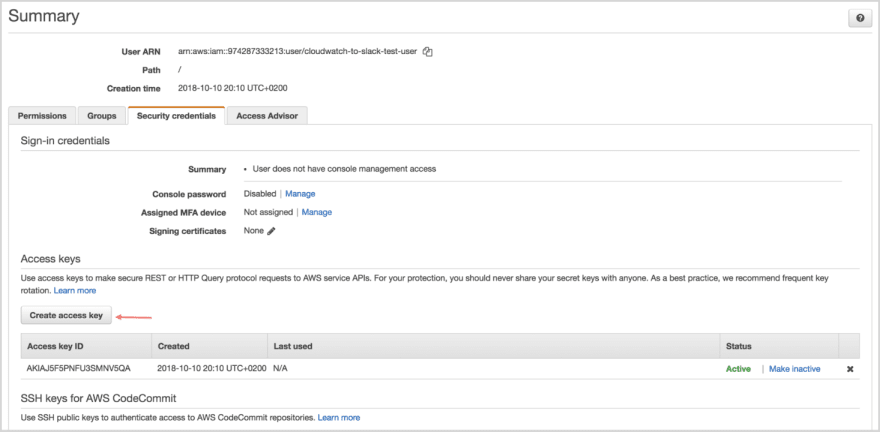Click Manage for Assigned MFA device
Screen dimensions: 880x432
317,212
